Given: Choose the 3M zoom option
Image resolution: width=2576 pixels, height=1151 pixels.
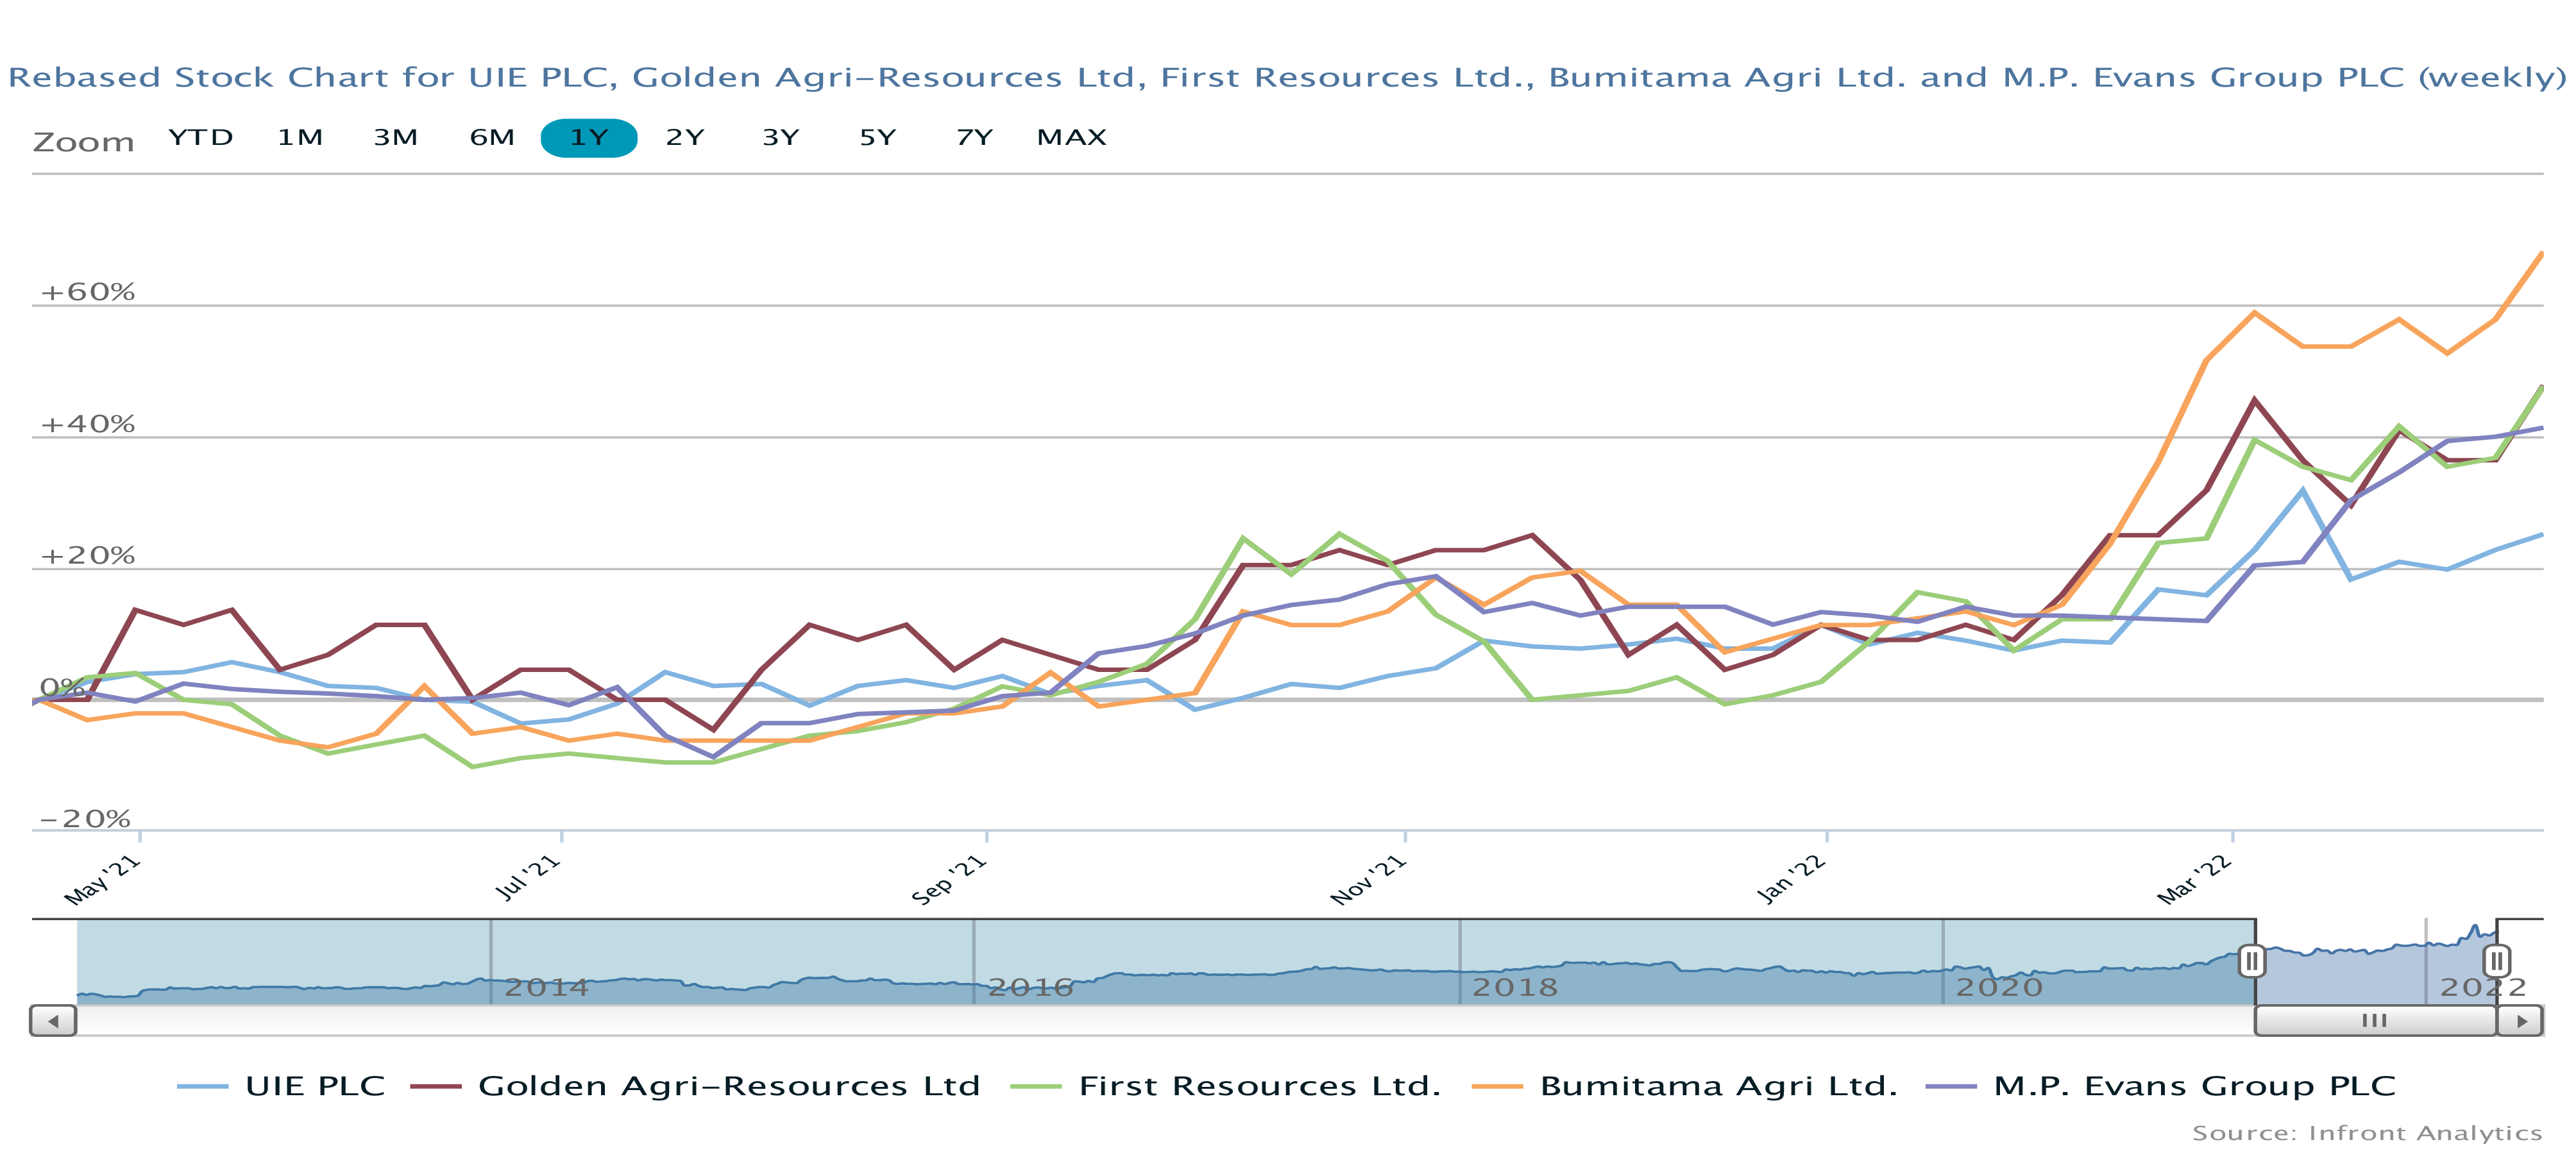Looking at the screenshot, I should [396, 137].
